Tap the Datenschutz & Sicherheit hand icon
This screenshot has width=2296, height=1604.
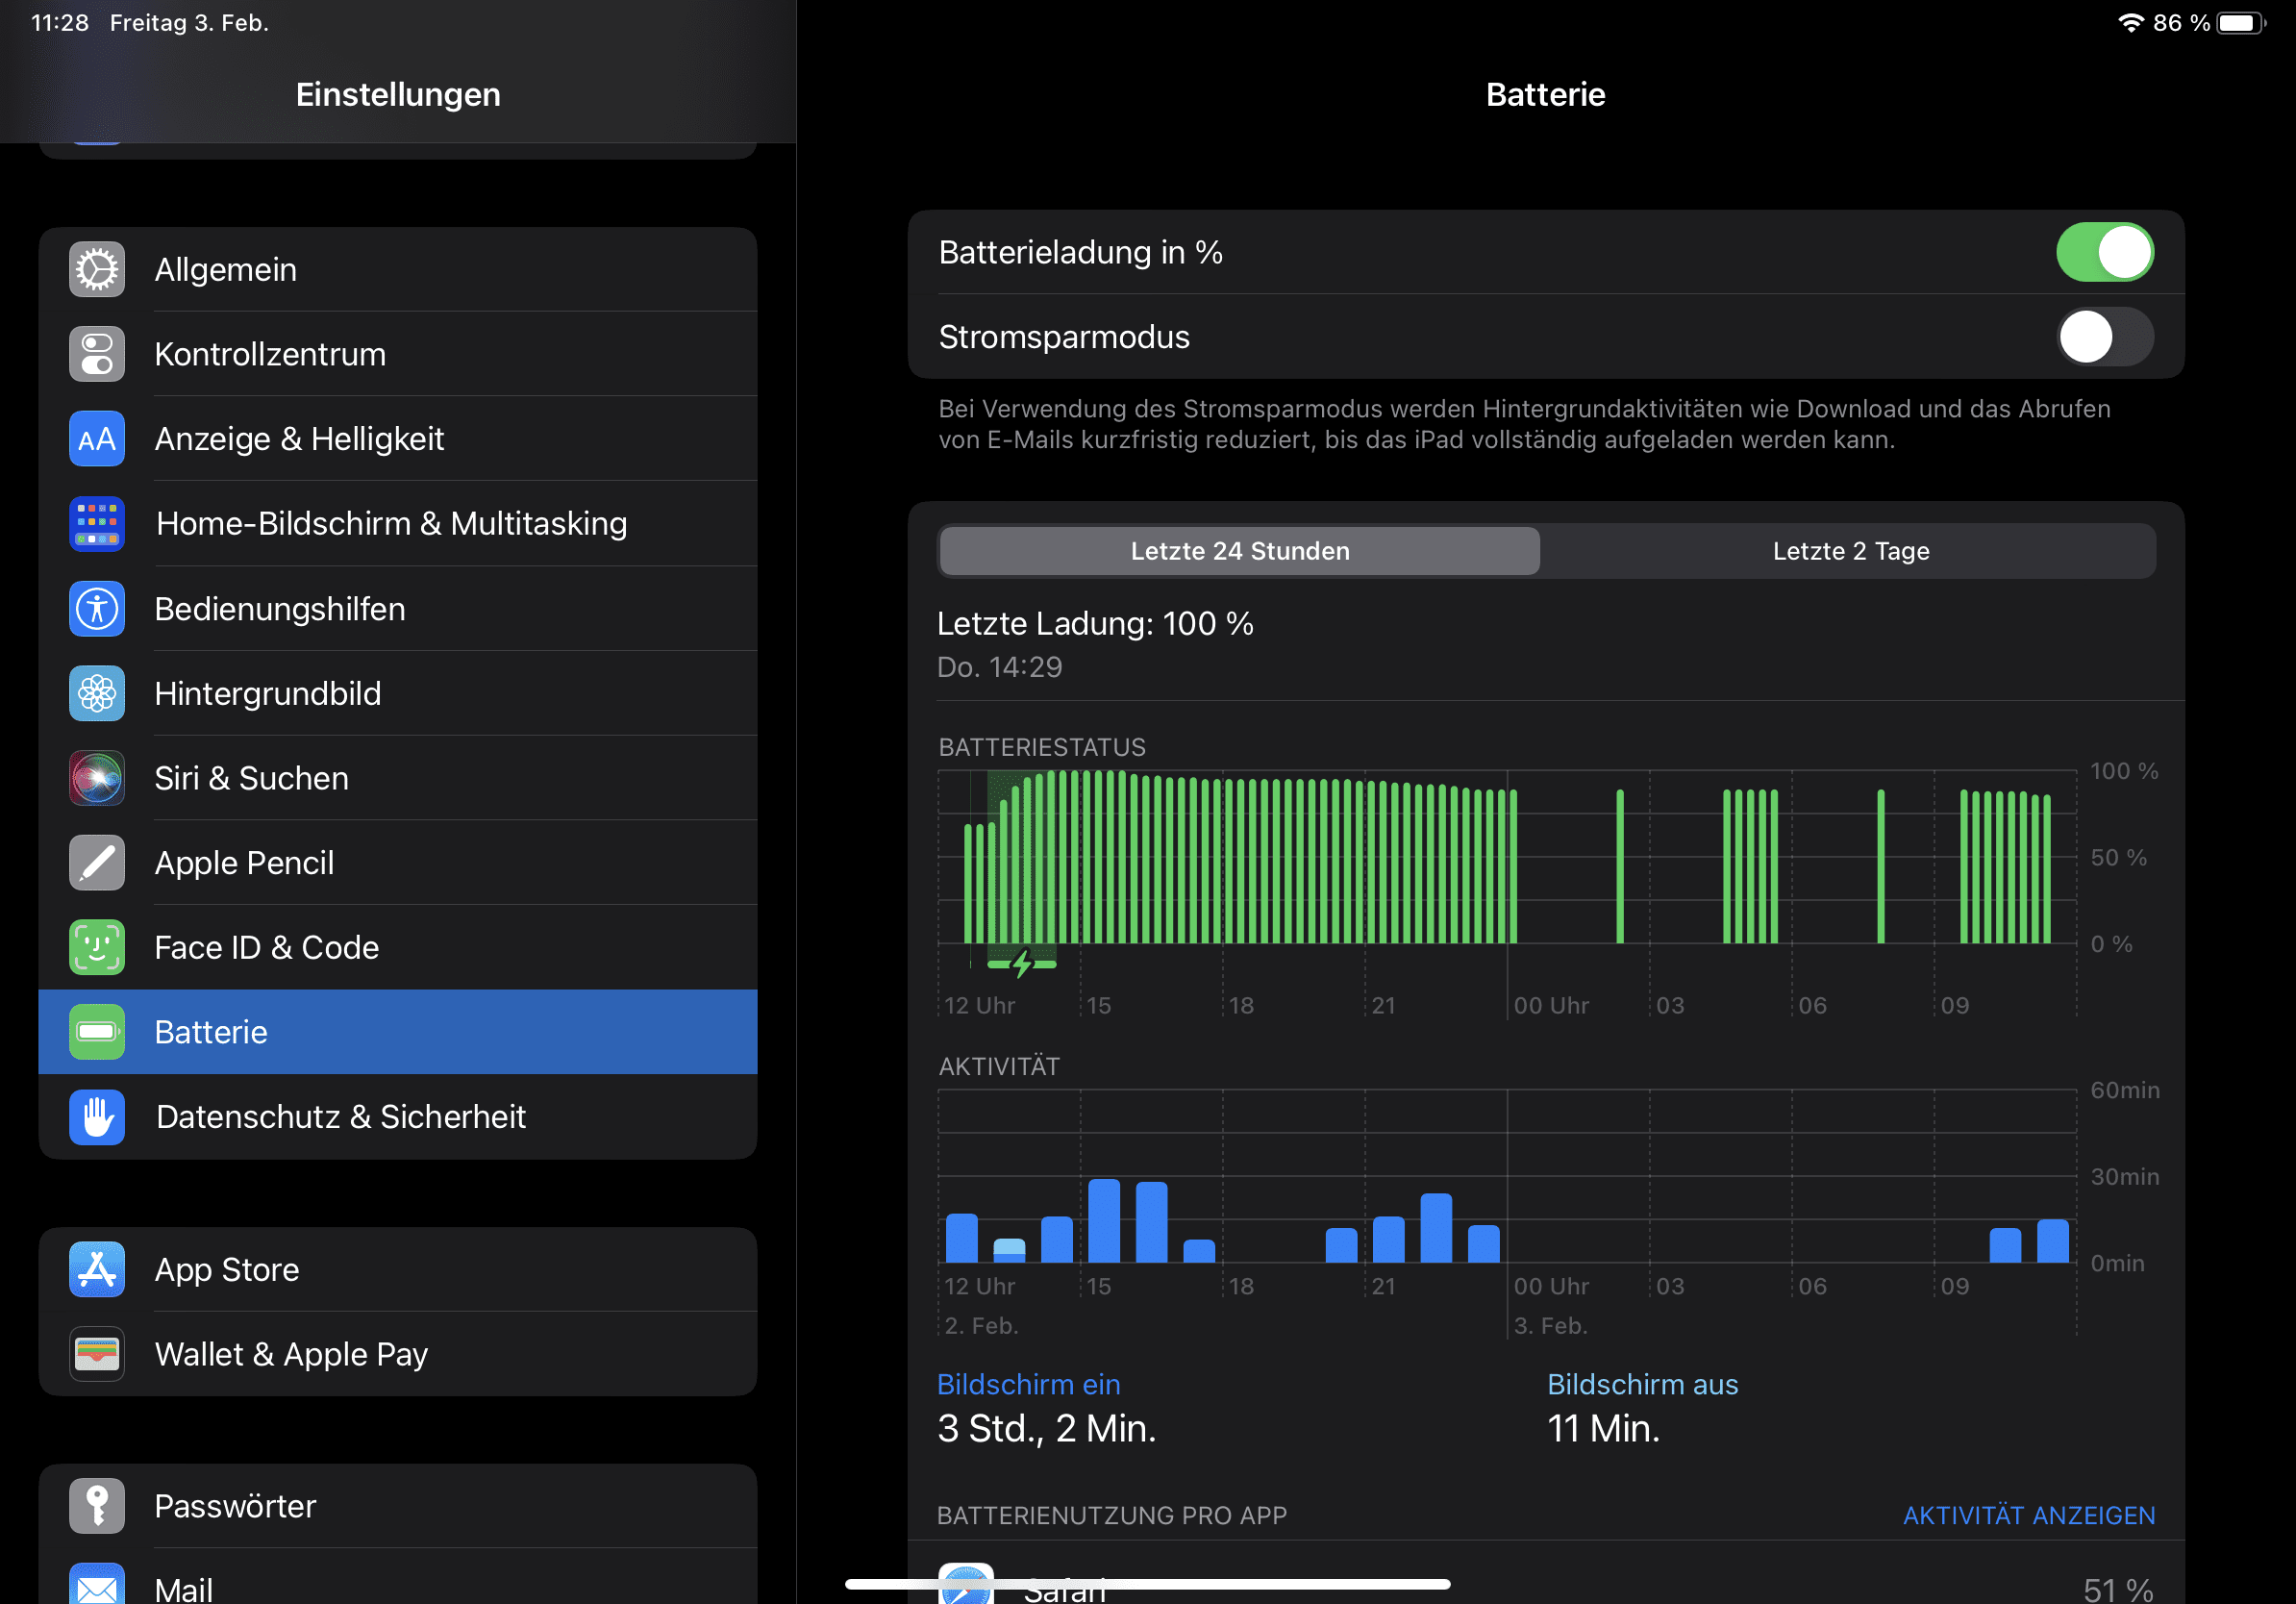(x=97, y=1116)
